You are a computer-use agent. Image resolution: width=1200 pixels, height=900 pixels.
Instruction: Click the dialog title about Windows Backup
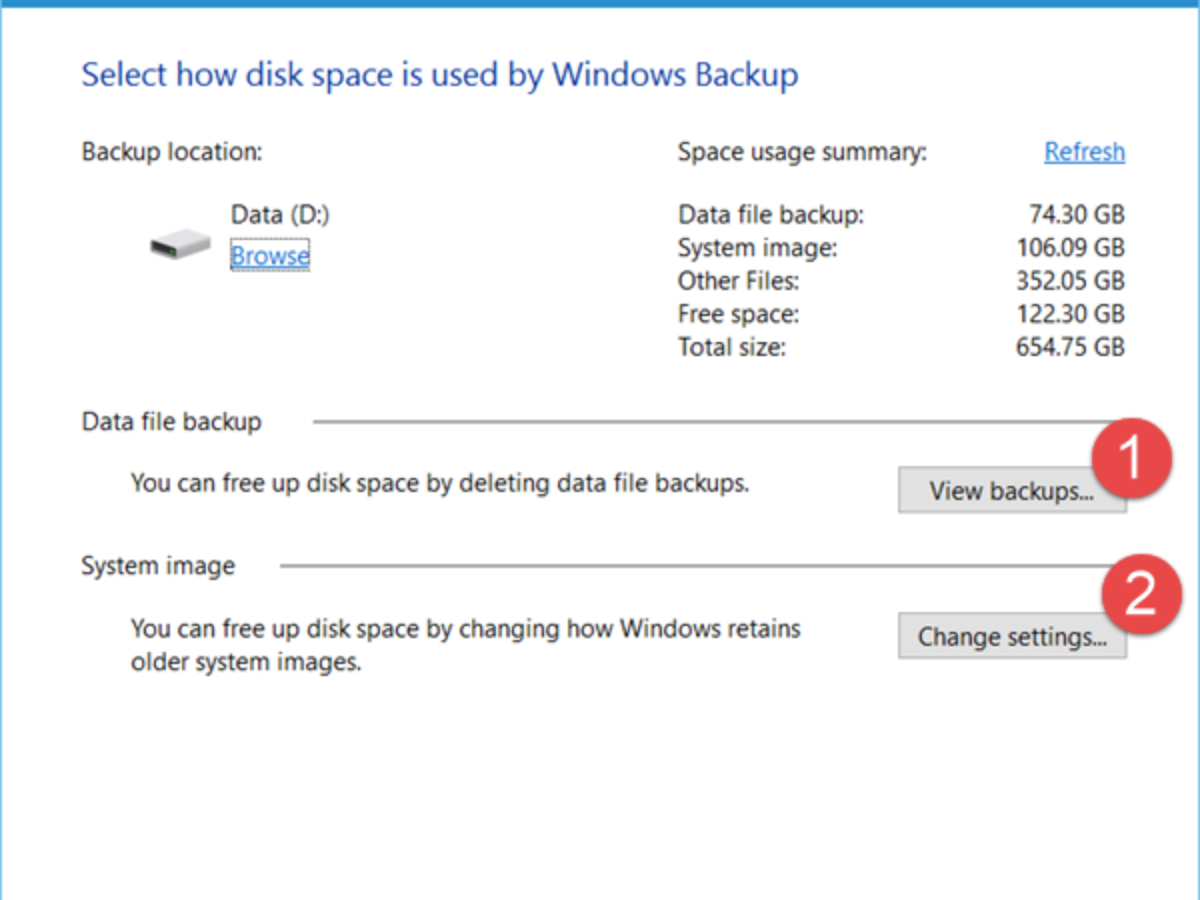(440, 75)
